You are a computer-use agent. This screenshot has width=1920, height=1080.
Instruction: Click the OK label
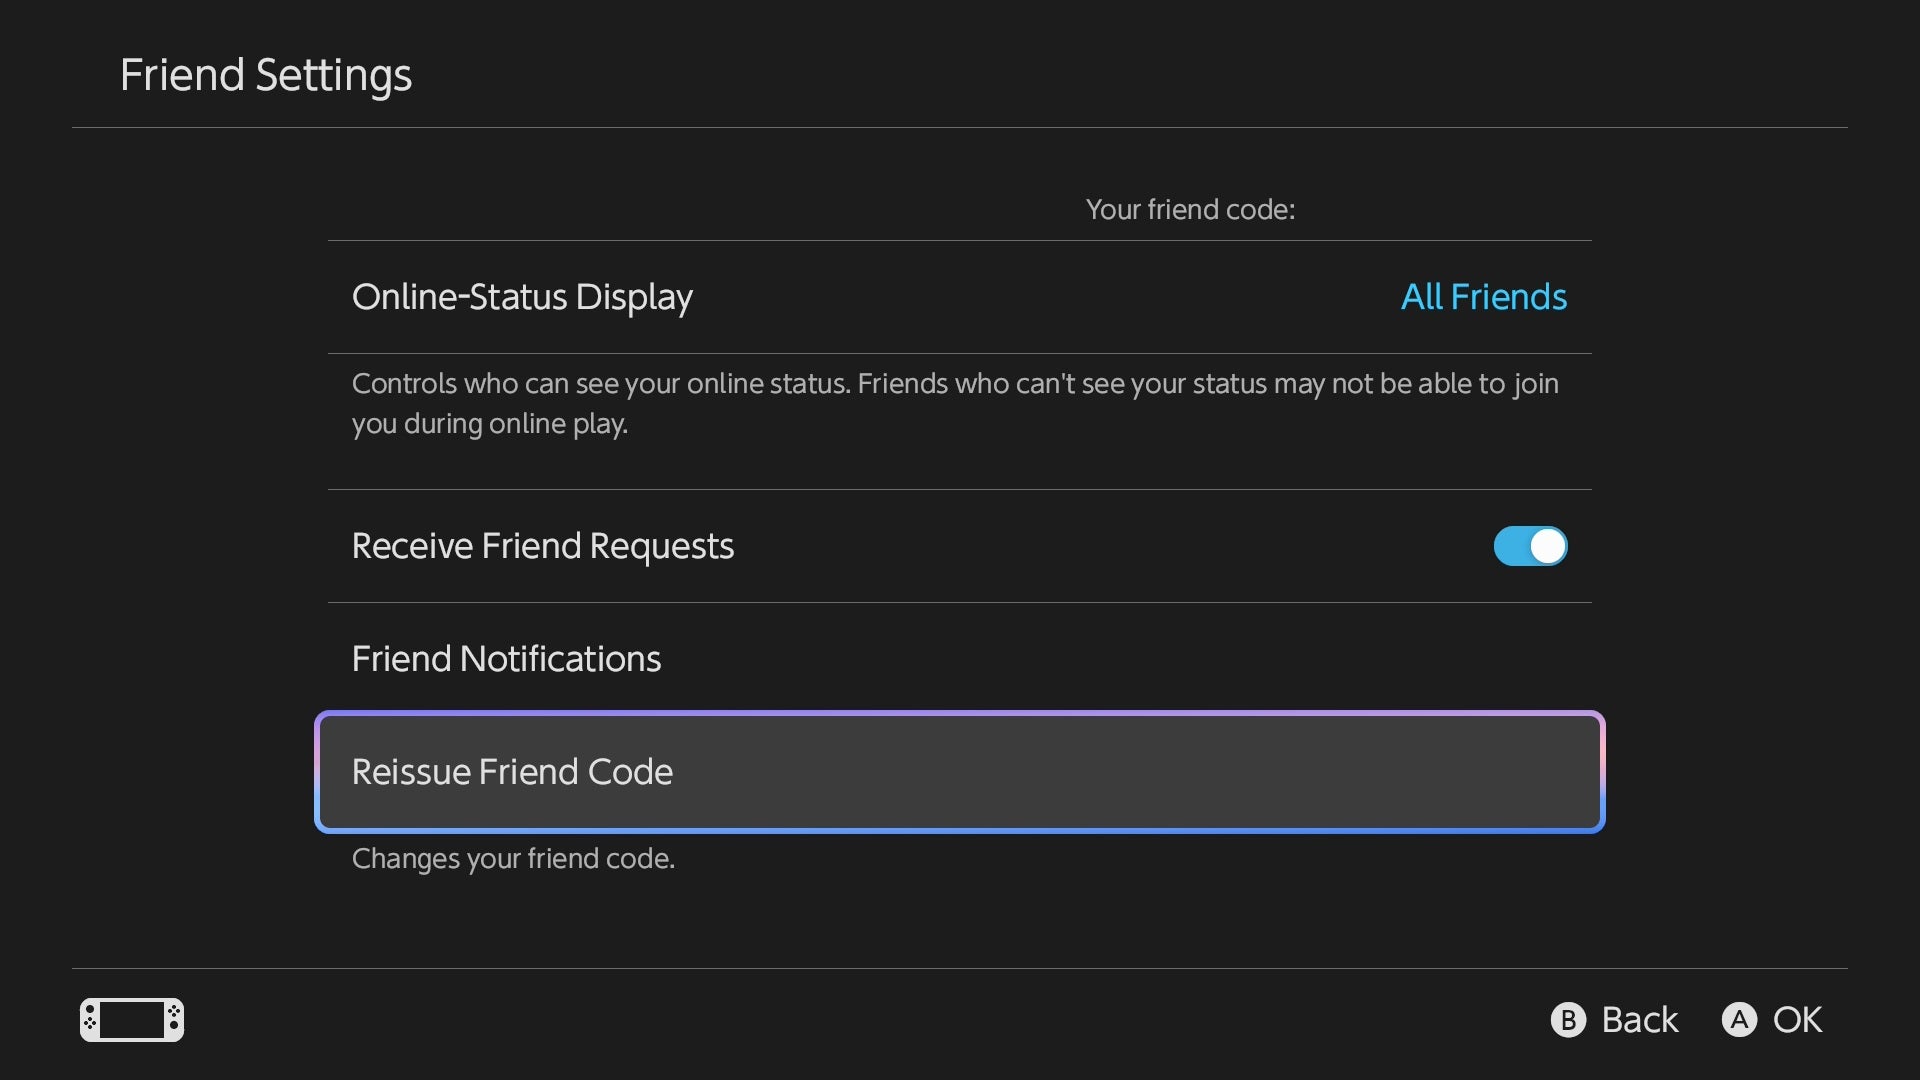point(1797,1020)
